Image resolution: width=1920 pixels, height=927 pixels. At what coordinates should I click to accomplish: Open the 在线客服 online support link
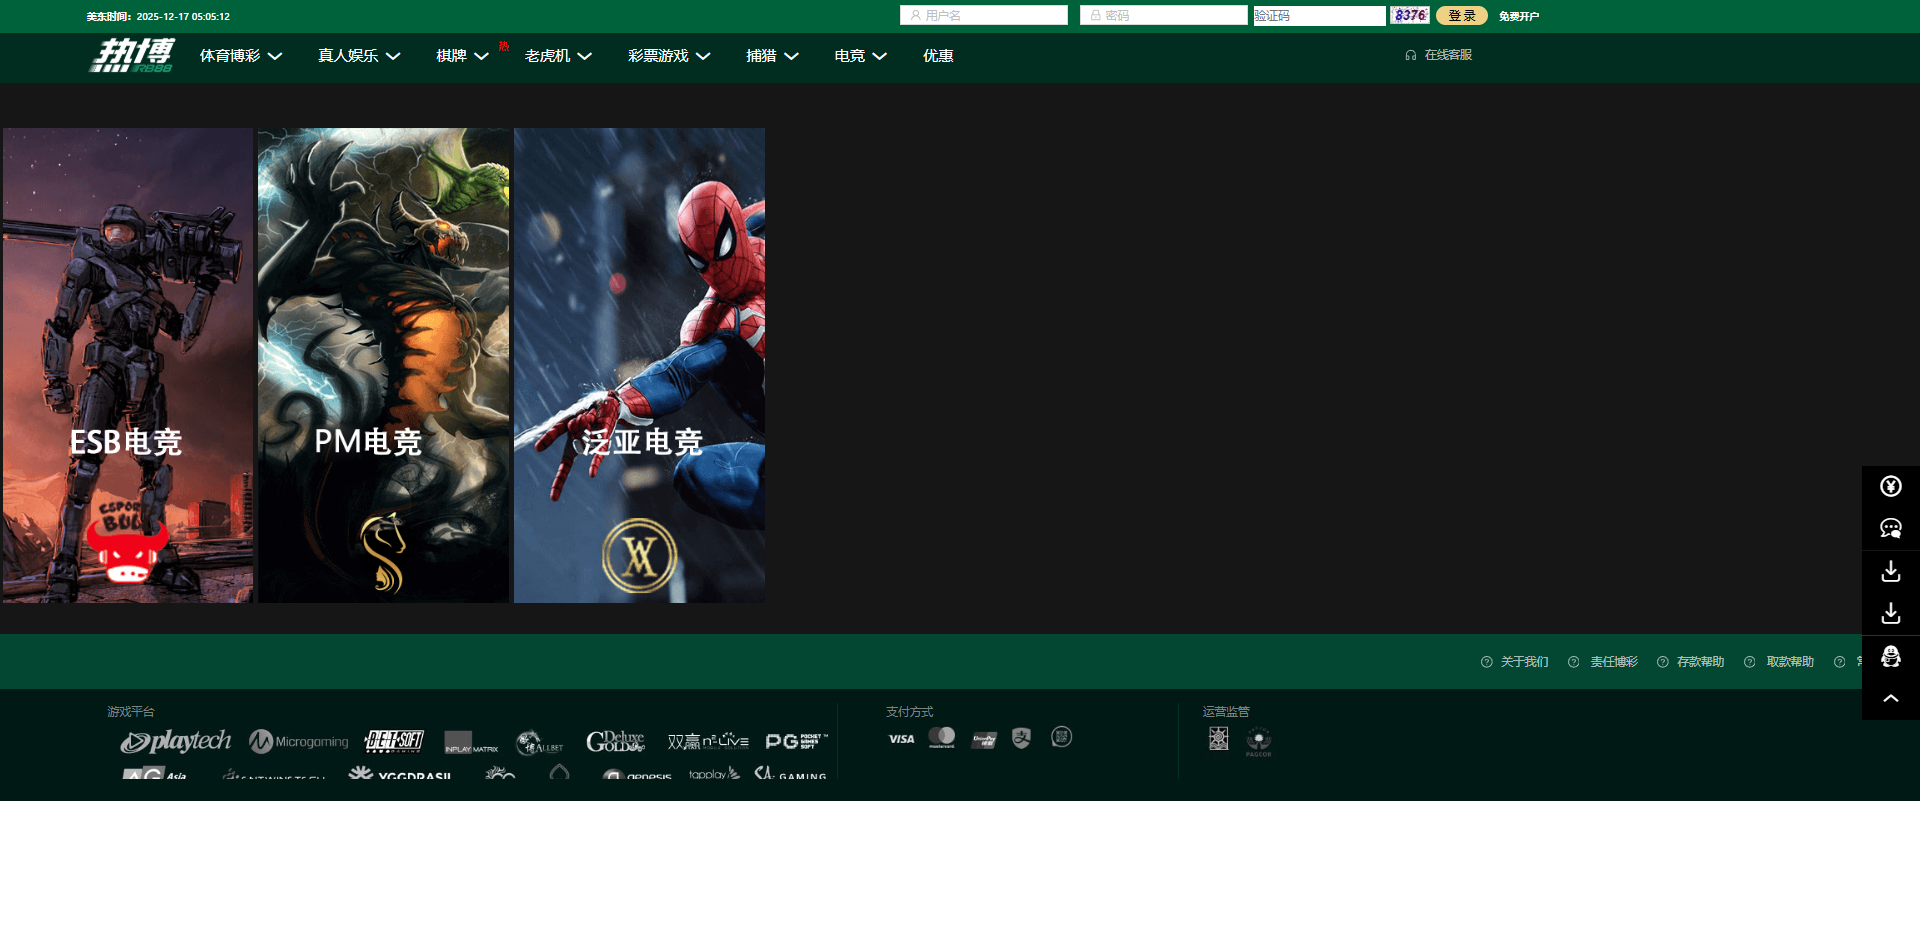[1439, 55]
